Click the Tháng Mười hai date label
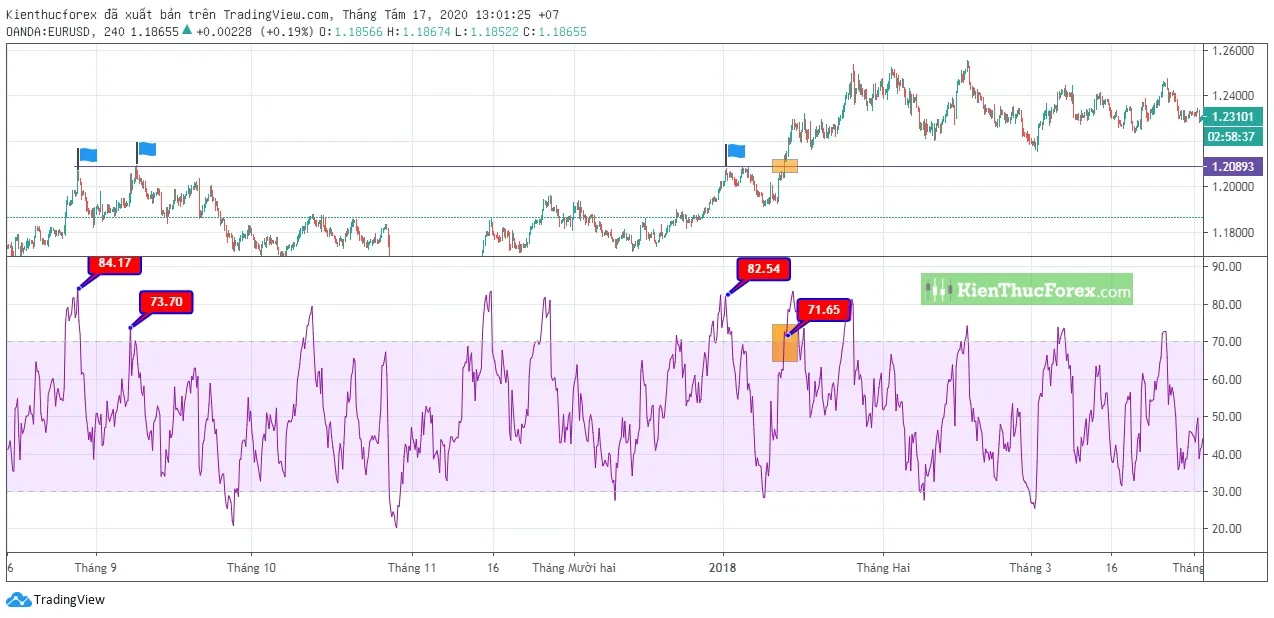 tap(574, 568)
